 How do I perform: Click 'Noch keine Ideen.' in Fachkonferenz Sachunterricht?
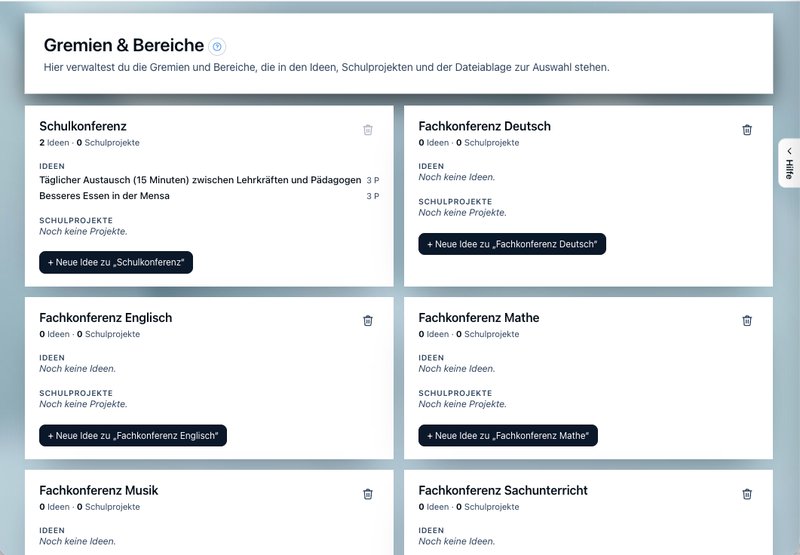pyautogui.click(x=457, y=542)
